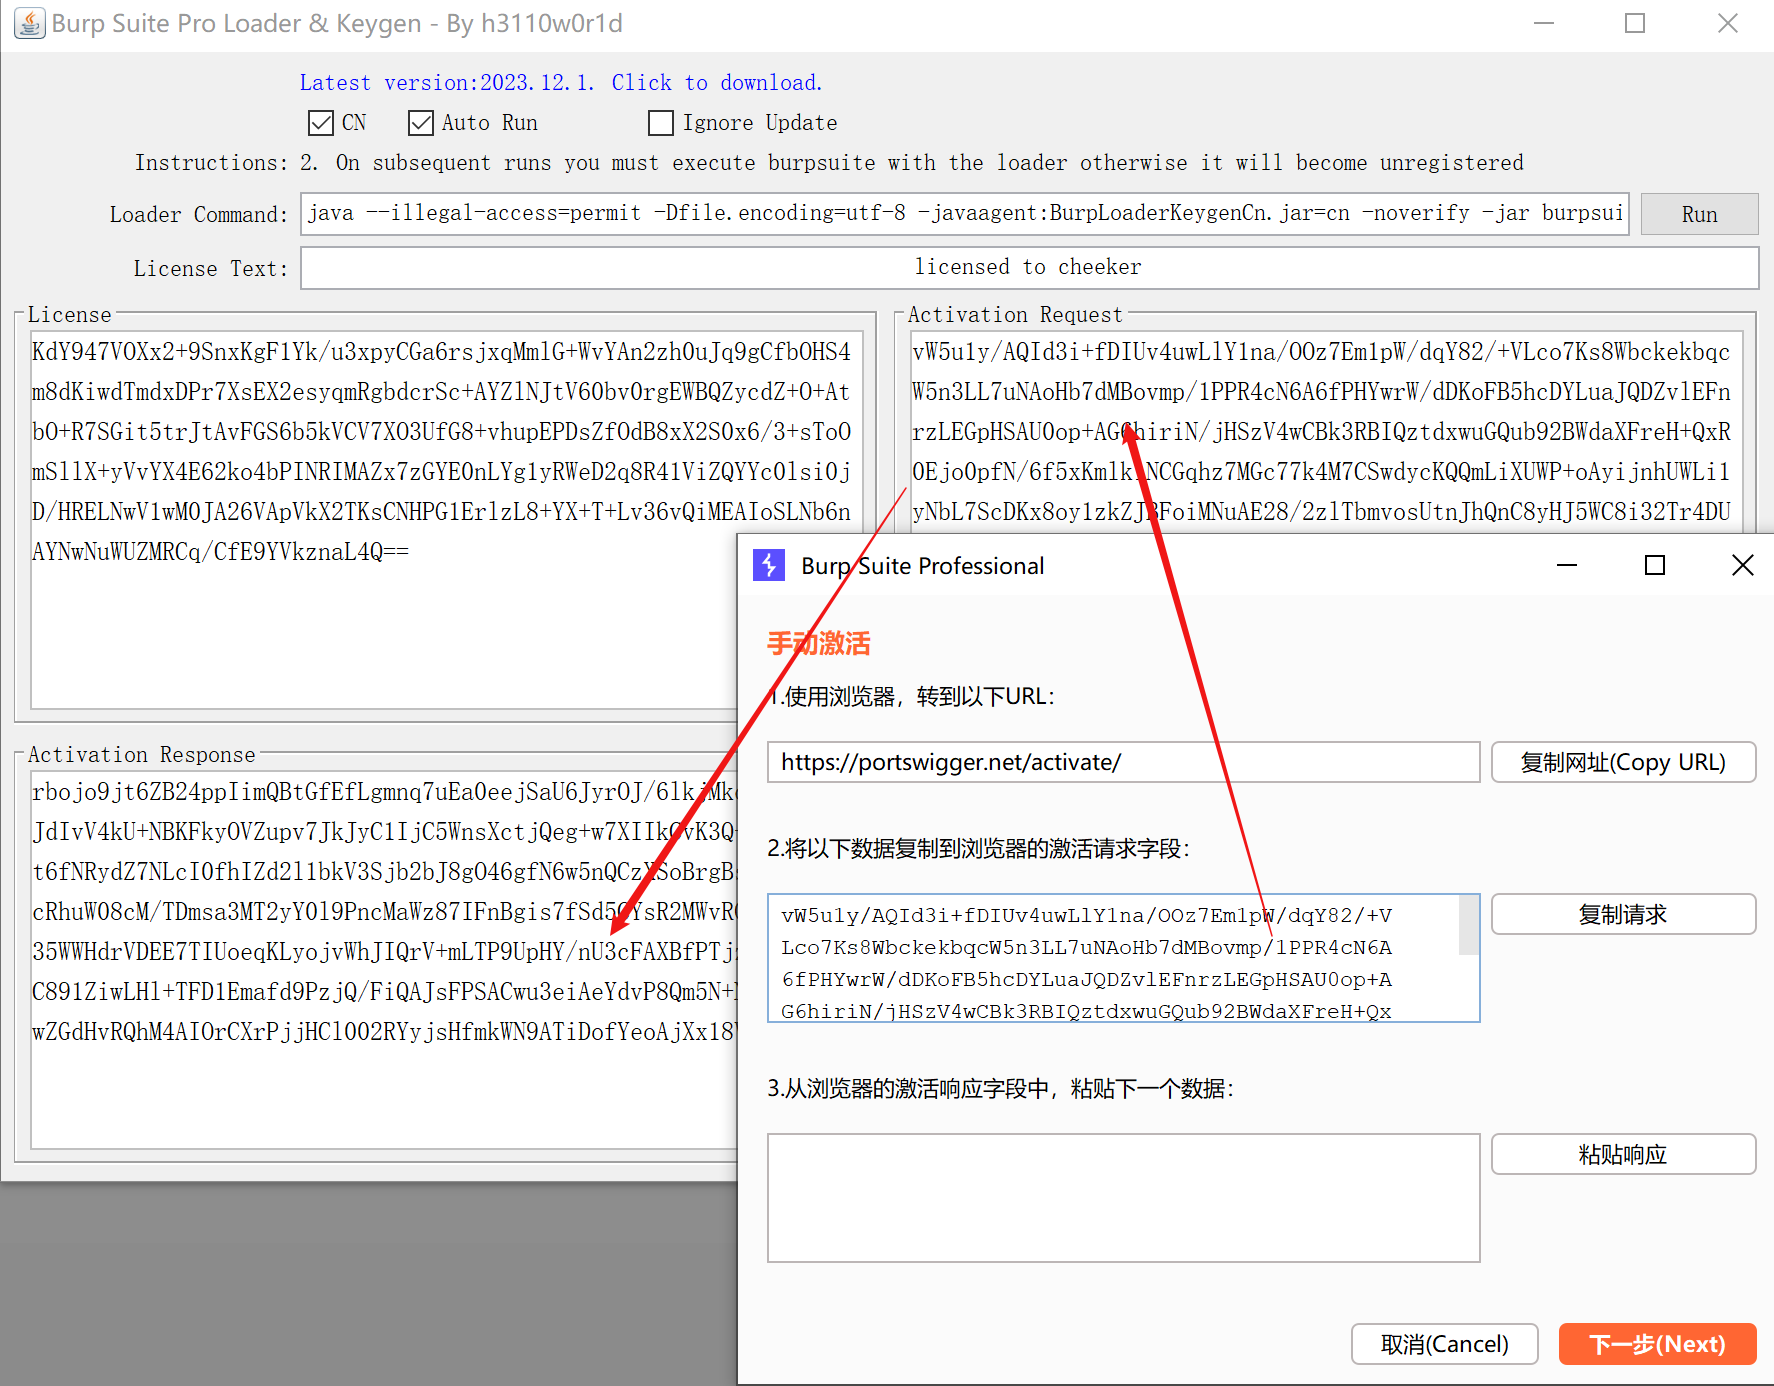This screenshot has width=1774, height=1386.
Task: Click the Java icon in the Keygen title bar
Action: click(x=30, y=23)
